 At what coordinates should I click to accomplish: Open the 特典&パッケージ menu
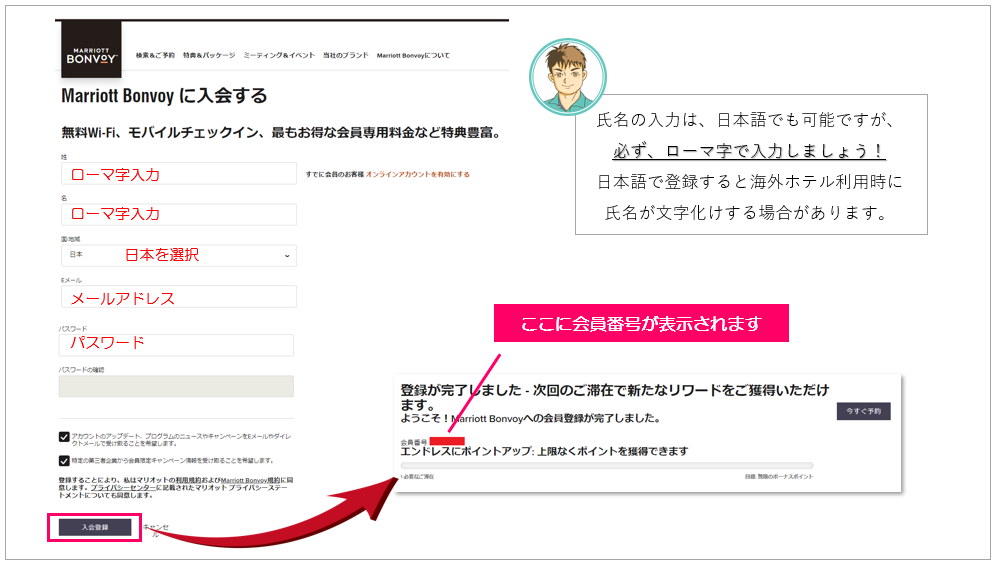click(209, 55)
